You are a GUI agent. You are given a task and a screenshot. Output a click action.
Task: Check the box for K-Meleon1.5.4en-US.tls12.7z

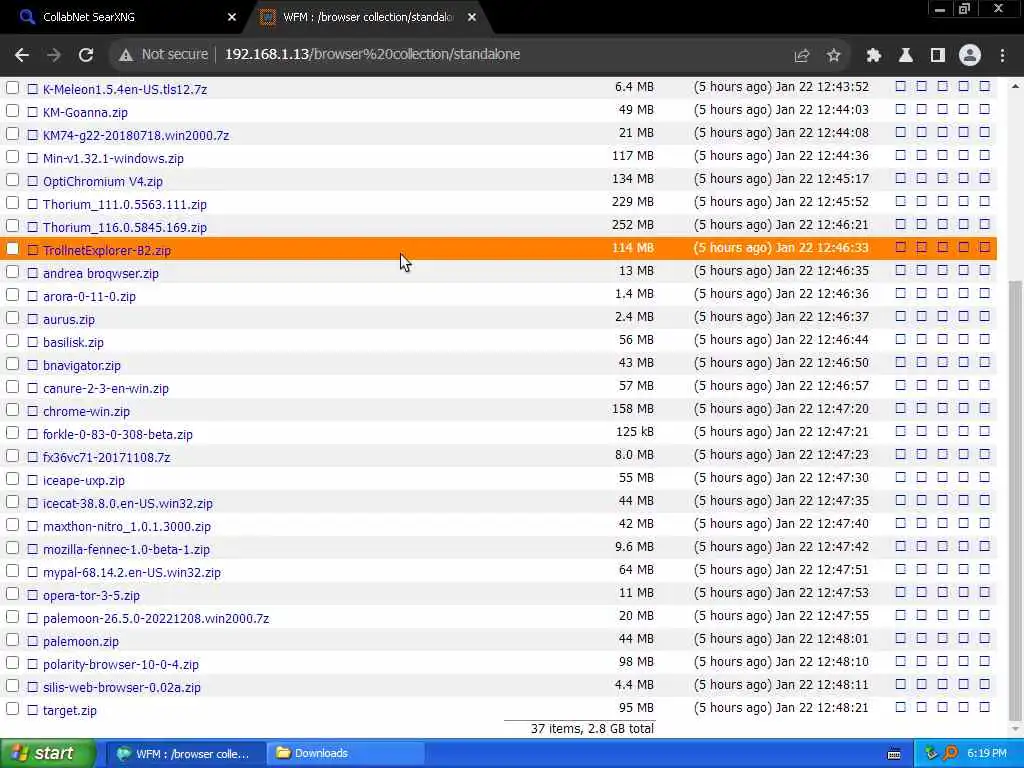(12, 88)
